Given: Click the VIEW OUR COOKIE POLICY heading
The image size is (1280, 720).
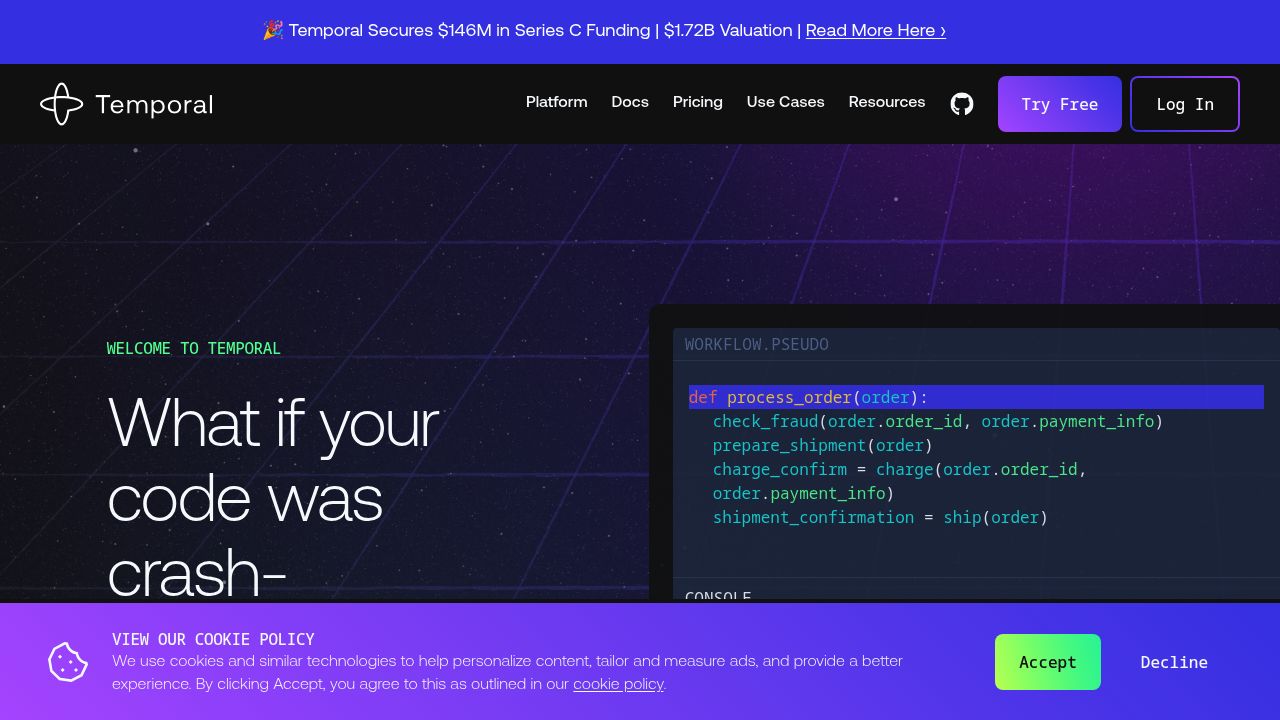Looking at the screenshot, I should coord(213,639).
